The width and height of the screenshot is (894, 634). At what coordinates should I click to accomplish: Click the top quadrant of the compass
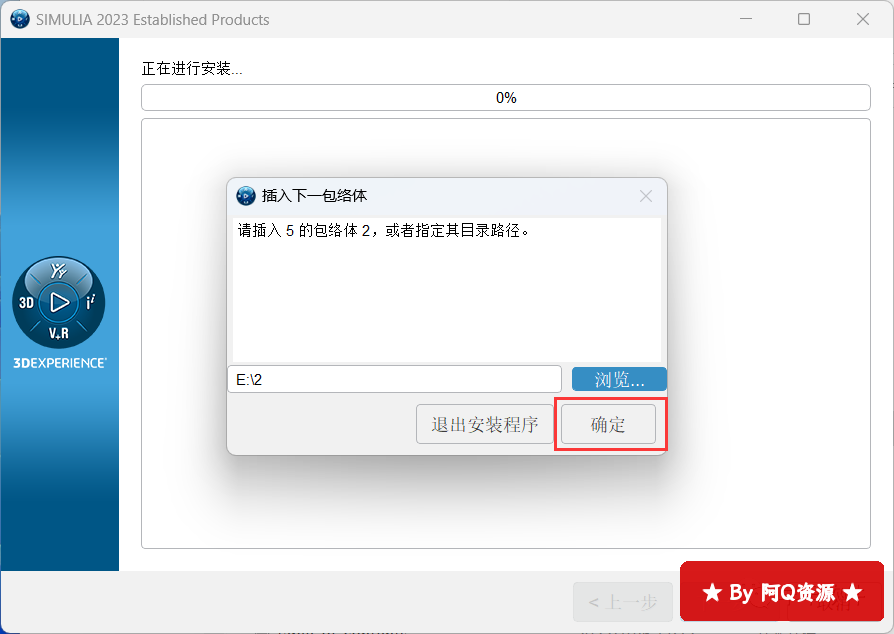(58, 271)
